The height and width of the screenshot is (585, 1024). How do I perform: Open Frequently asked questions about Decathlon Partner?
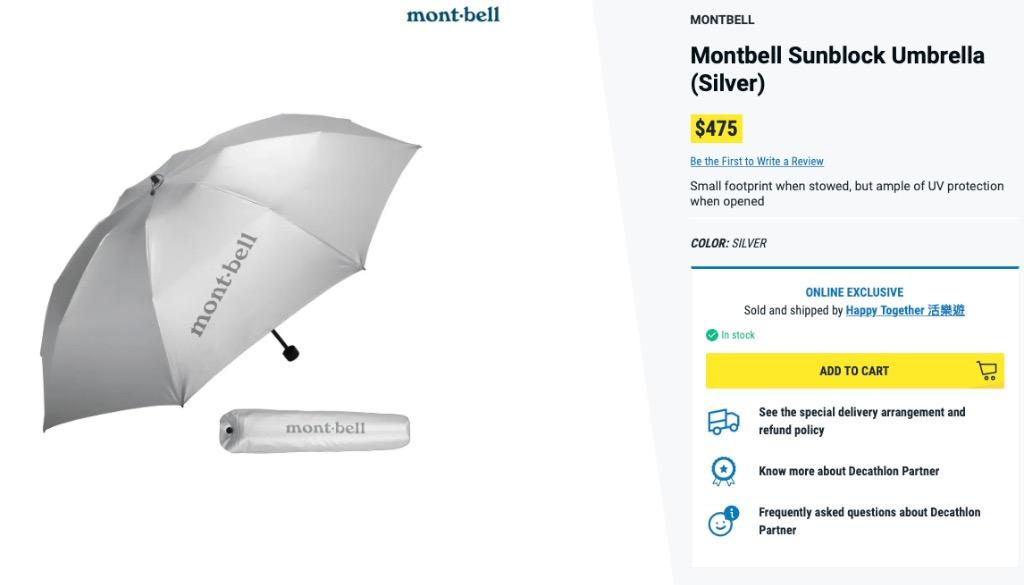tap(868, 521)
